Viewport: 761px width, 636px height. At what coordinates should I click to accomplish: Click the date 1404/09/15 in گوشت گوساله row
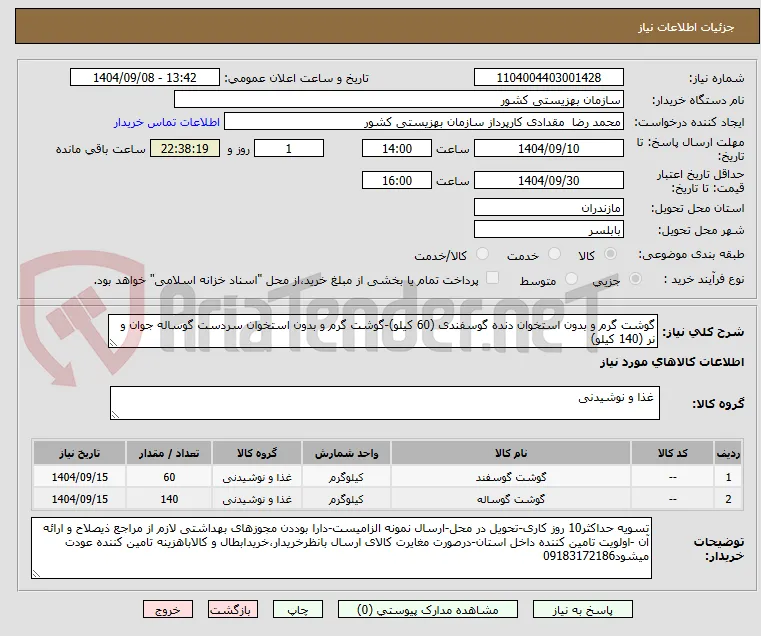click(x=80, y=499)
